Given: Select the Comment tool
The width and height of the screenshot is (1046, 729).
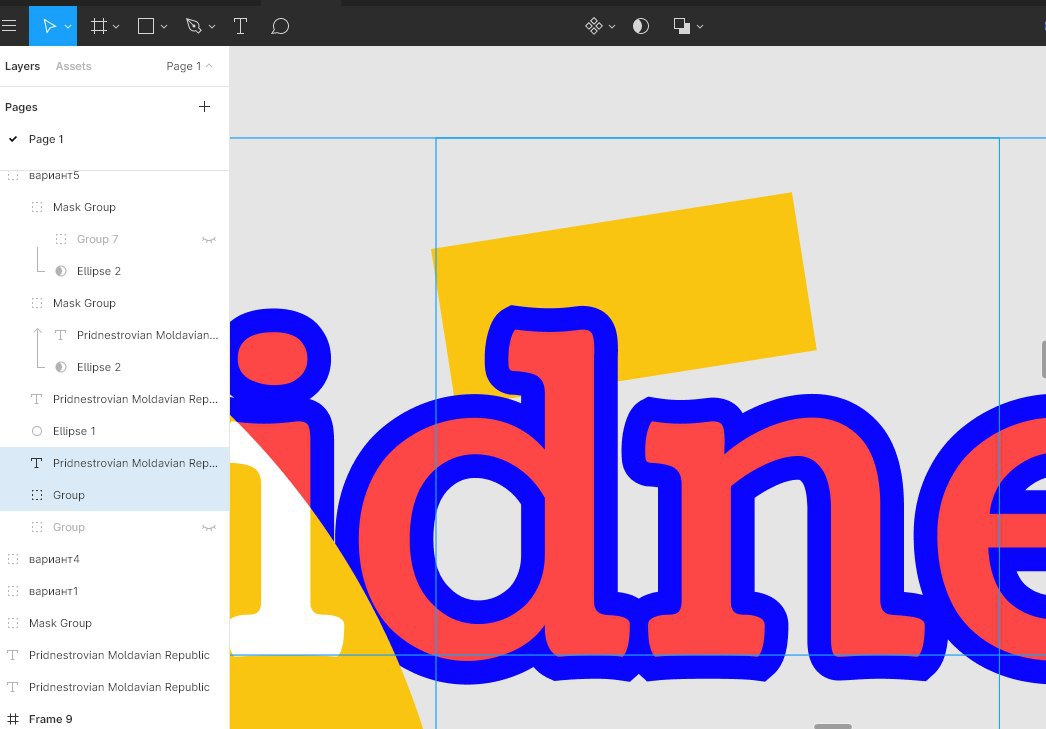Looking at the screenshot, I should 280,26.
